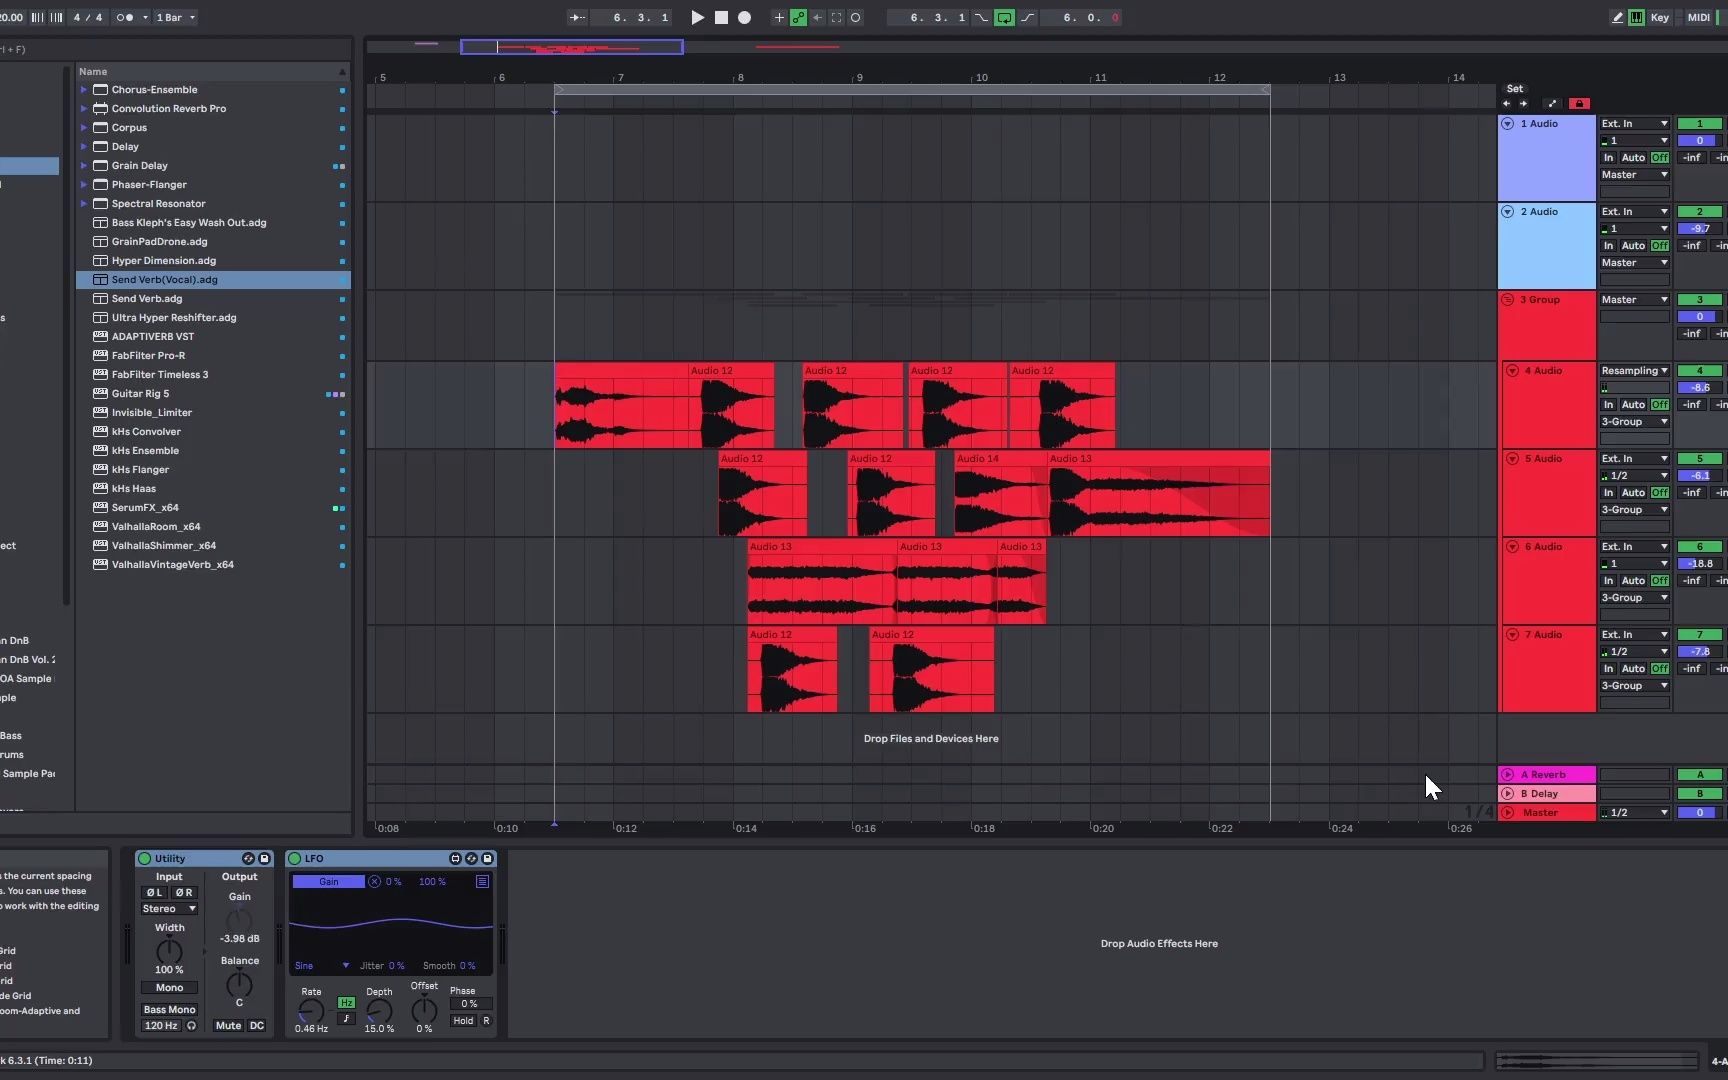Toggle the LFO device on/off activator

(294, 858)
